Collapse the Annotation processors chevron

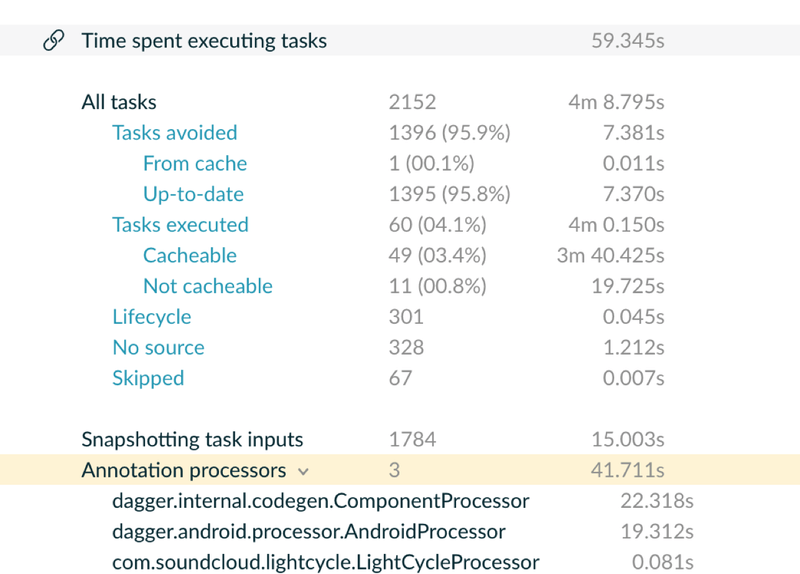303,471
